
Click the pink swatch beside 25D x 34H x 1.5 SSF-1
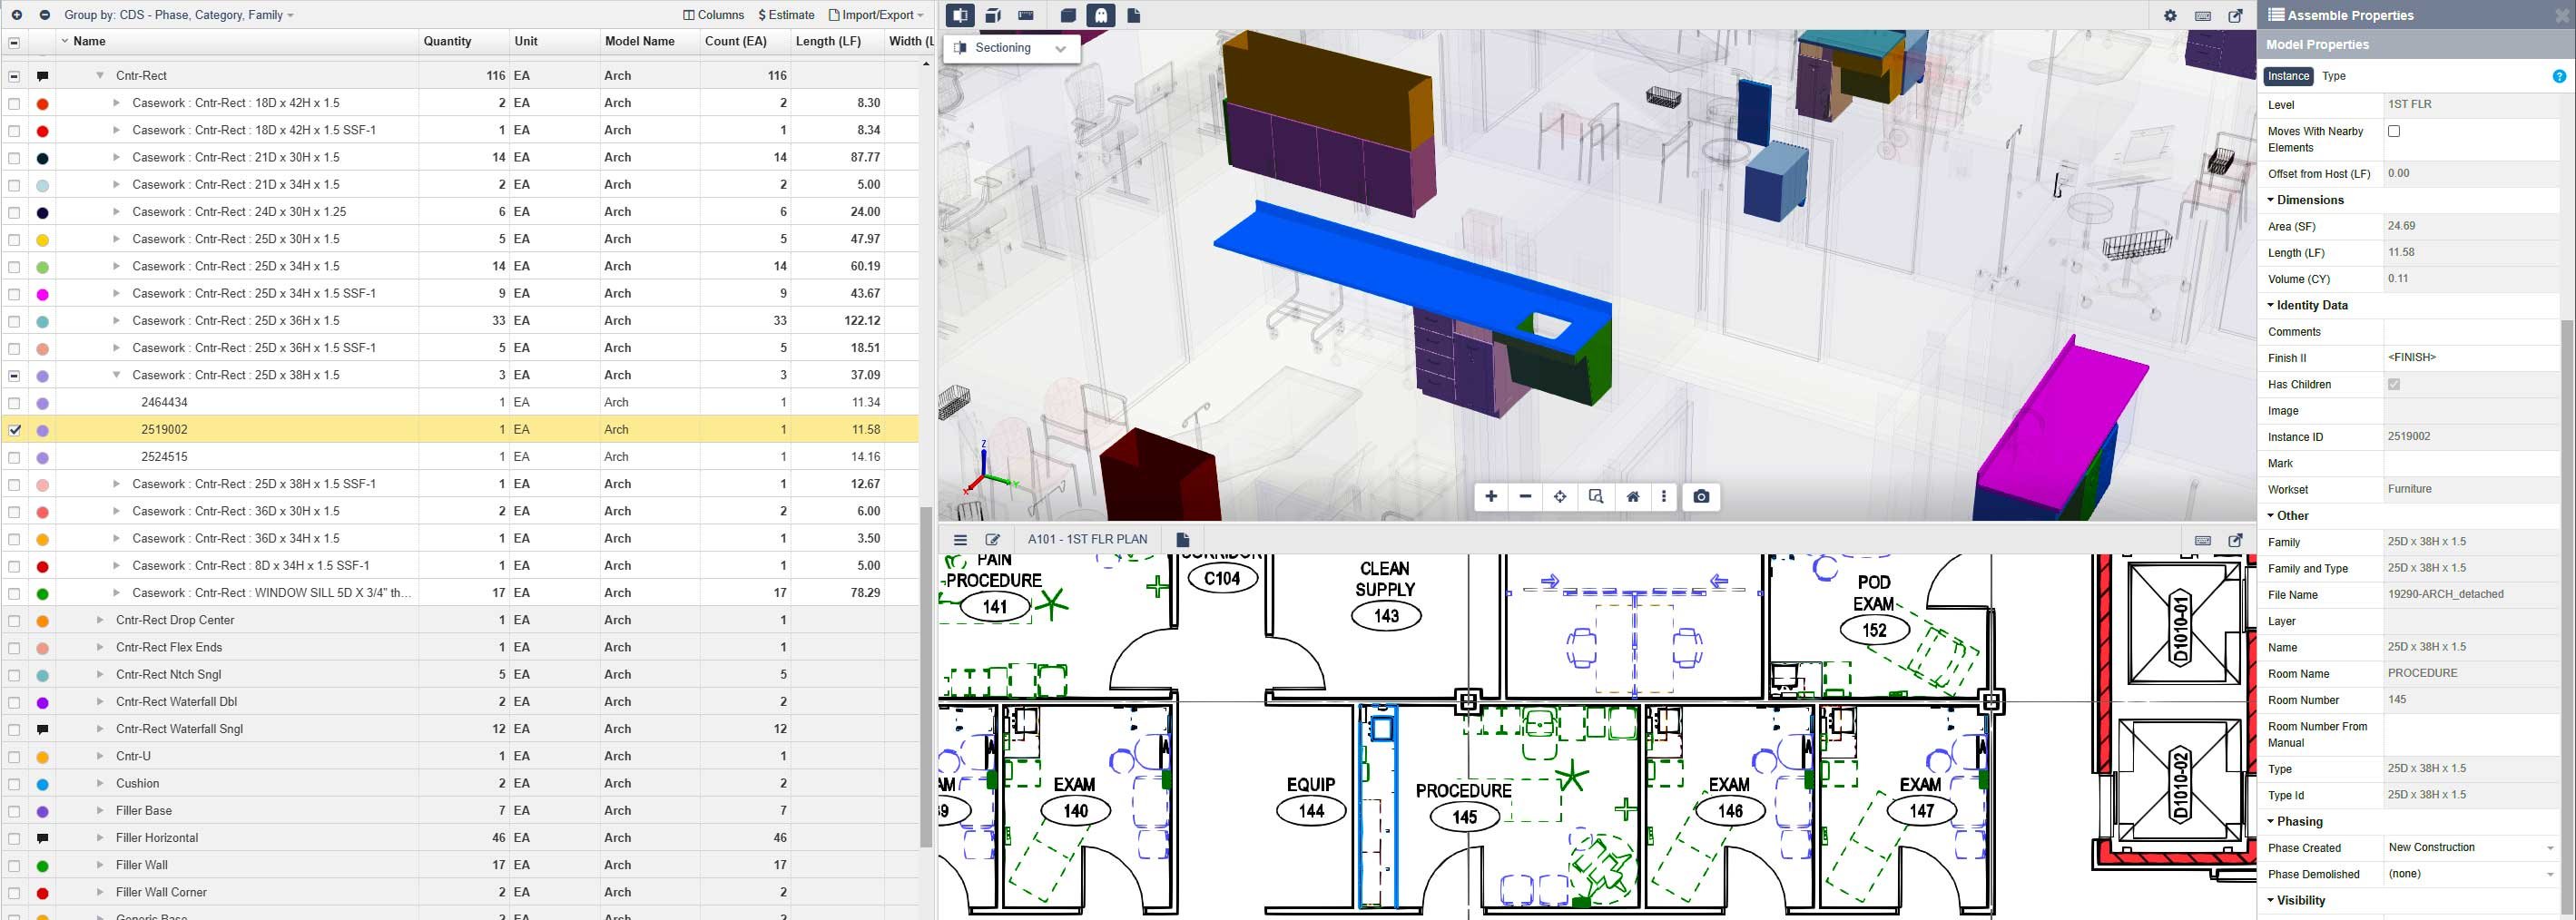[41, 293]
